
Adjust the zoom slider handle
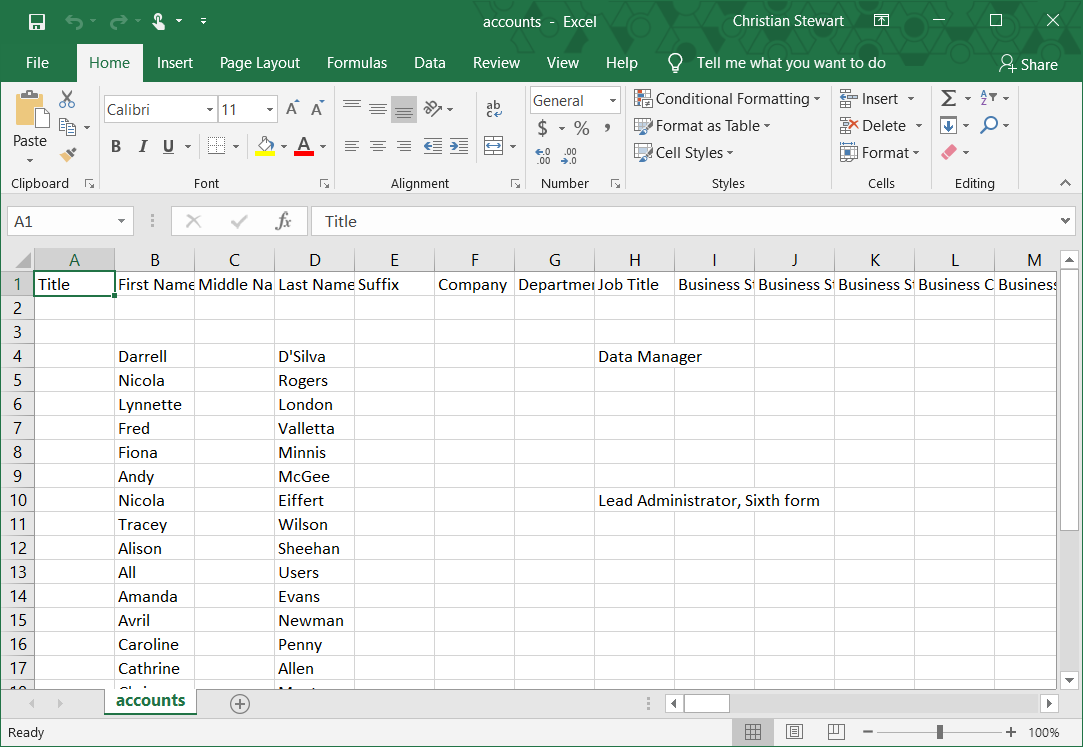(x=939, y=732)
